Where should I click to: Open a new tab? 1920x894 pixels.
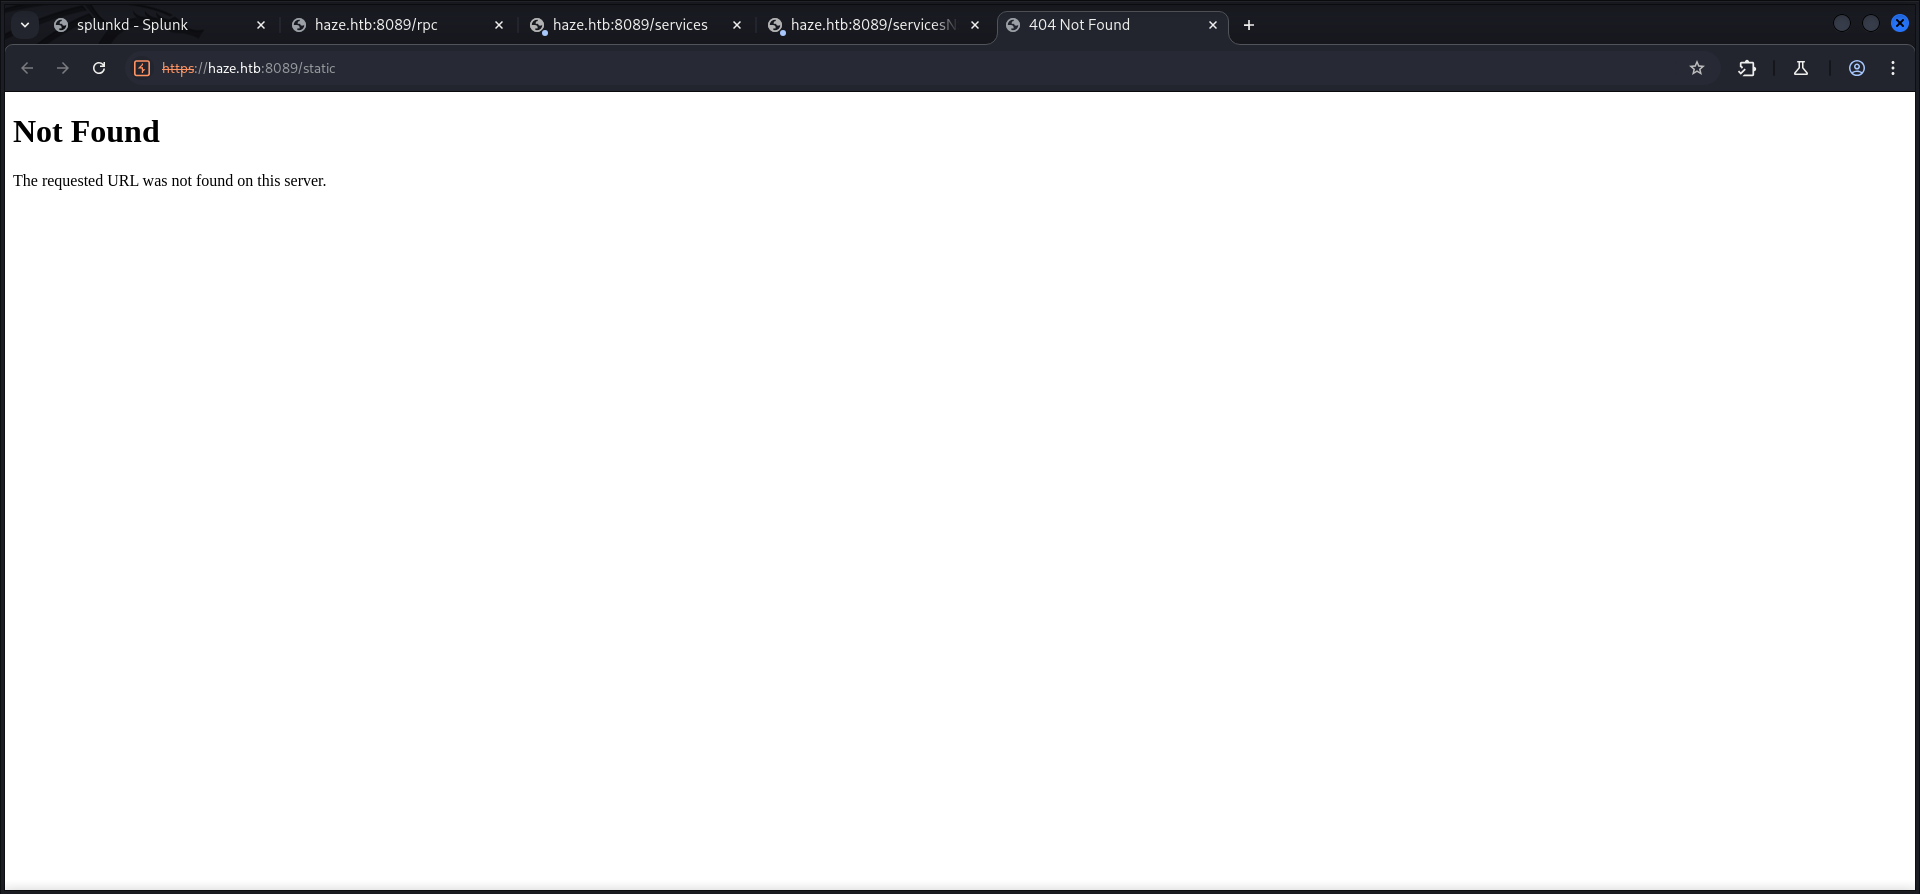[1249, 25]
